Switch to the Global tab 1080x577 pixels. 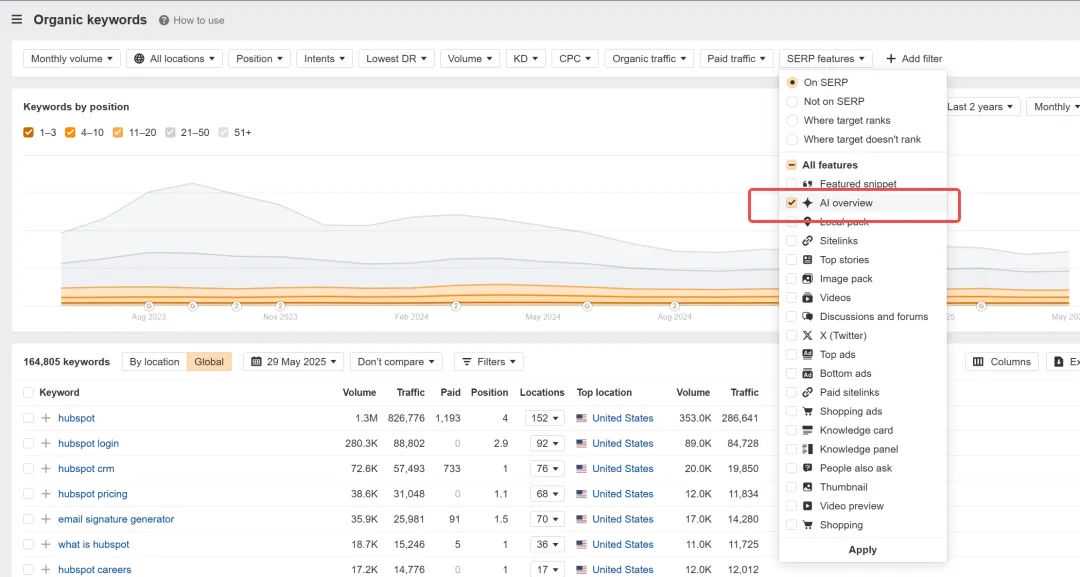[209, 361]
